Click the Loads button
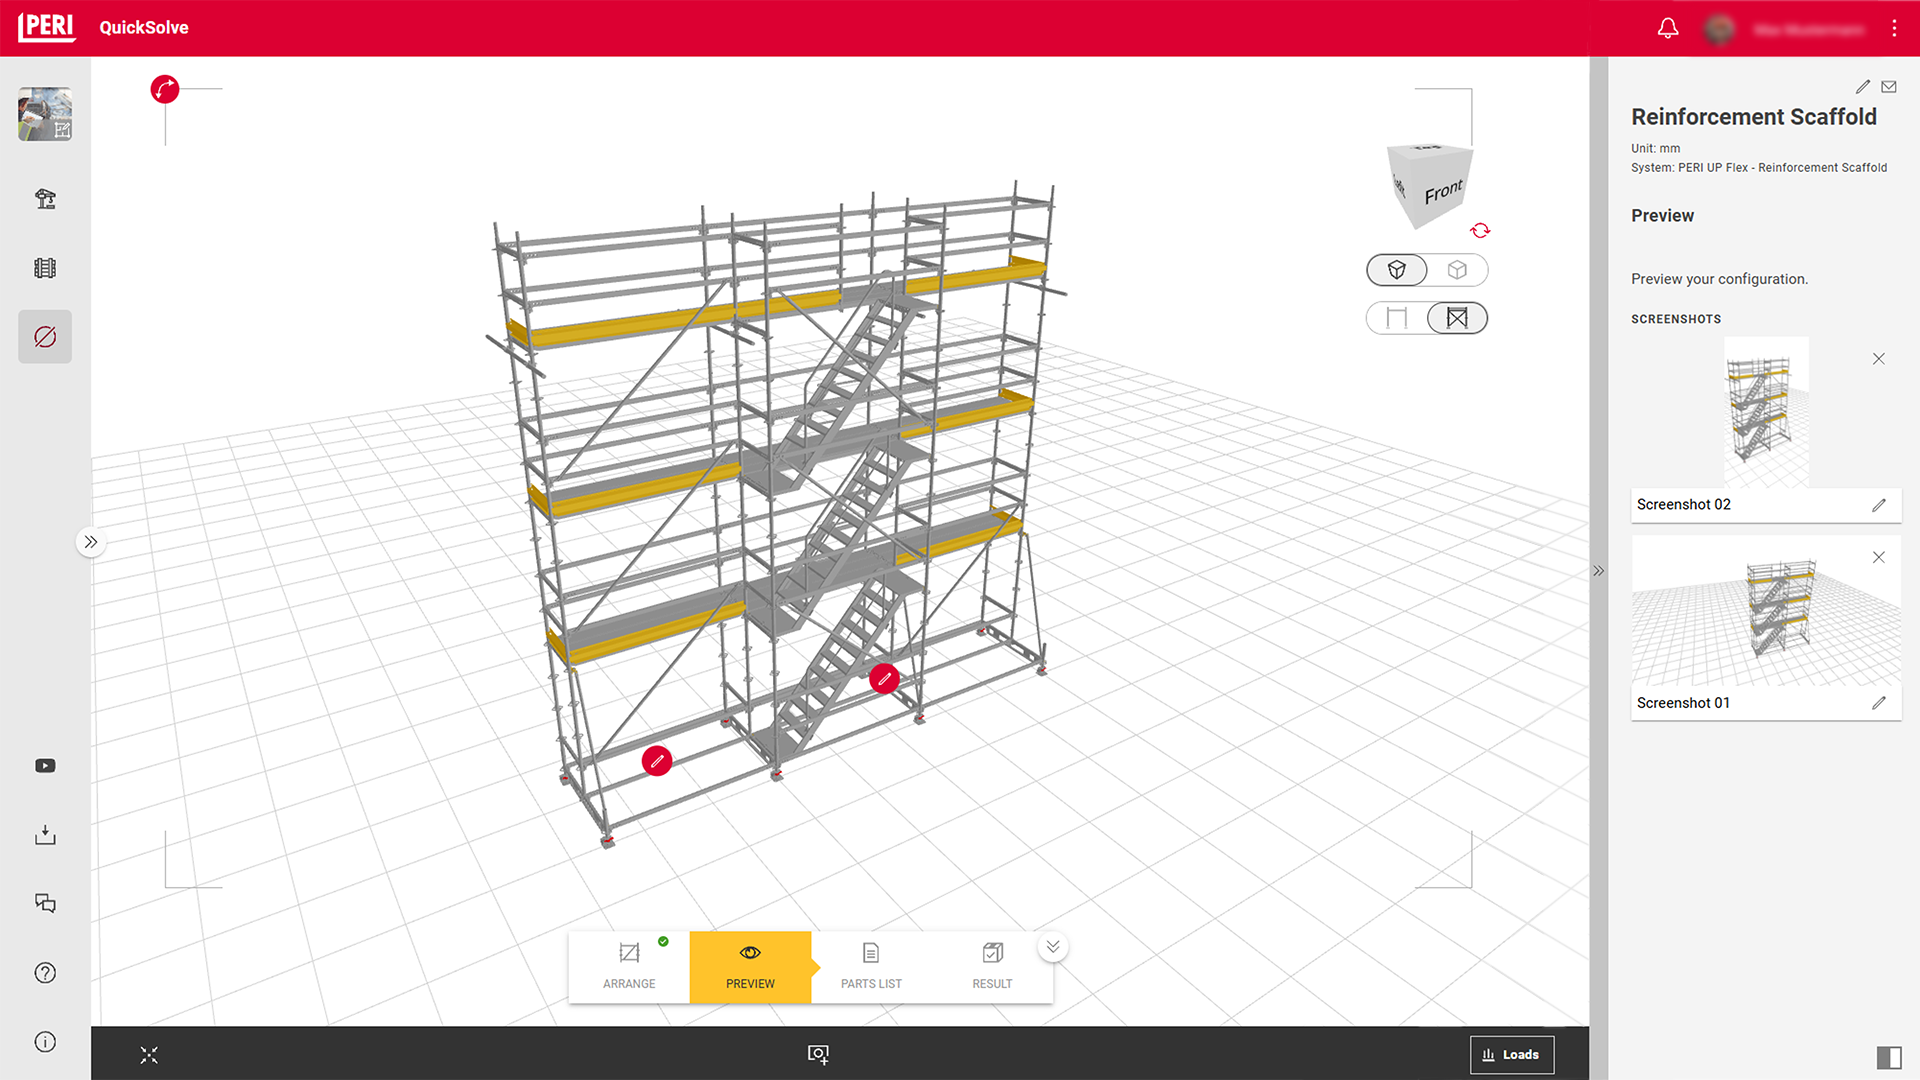The width and height of the screenshot is (1920, 1080). [1512, 1054]
